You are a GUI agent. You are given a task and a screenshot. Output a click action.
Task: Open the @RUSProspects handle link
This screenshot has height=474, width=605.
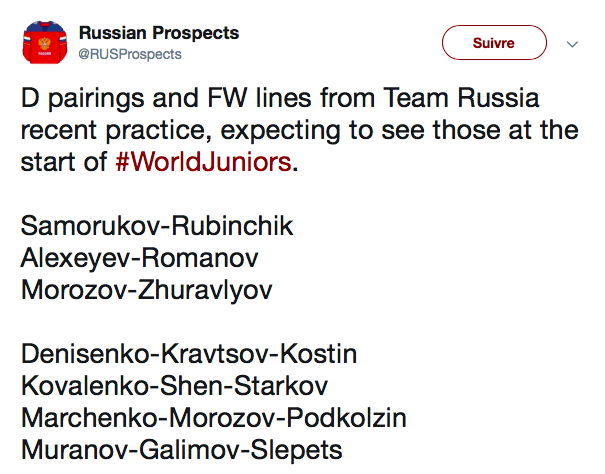pos(130,54)
